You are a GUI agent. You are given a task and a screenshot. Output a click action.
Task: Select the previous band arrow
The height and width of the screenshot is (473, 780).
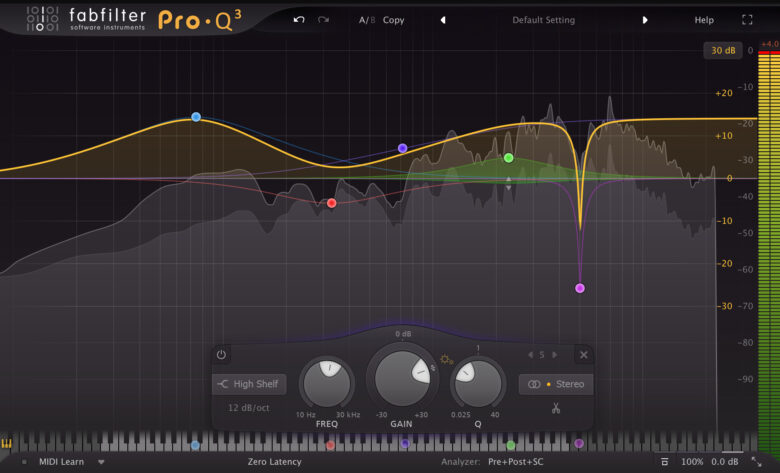(x=530, y=355)
